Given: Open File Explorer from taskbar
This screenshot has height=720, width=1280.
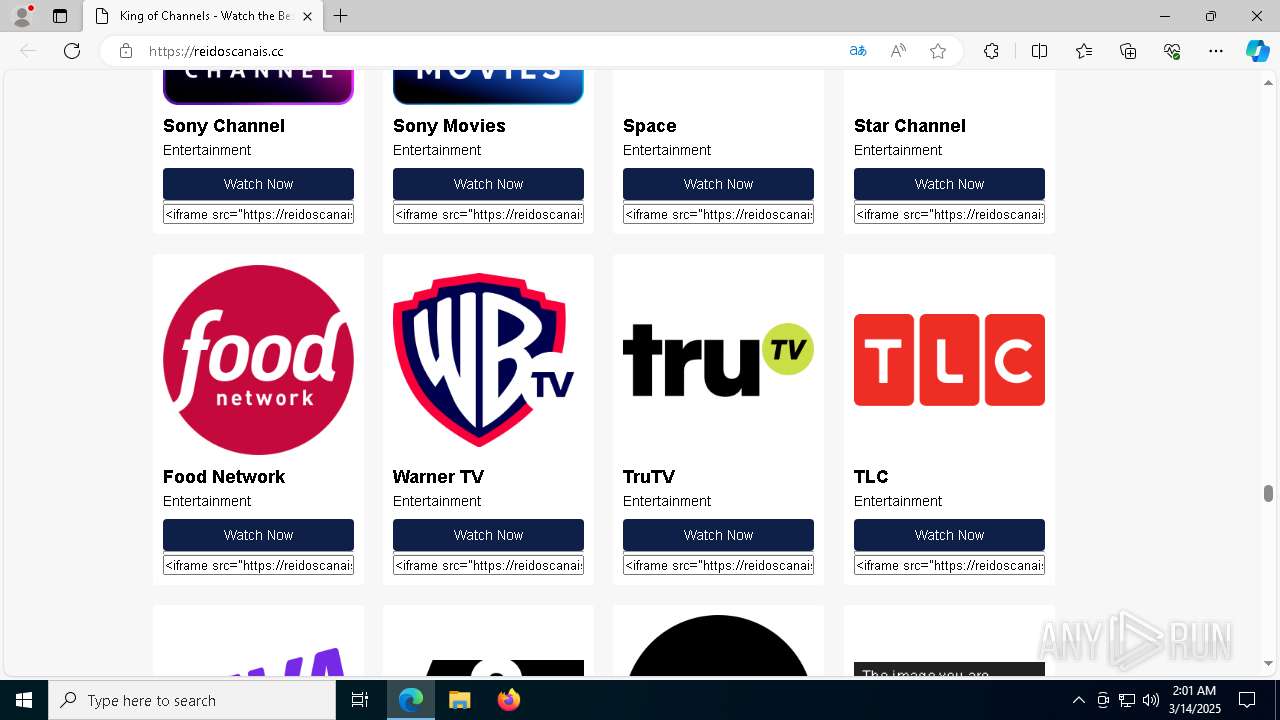Looking at the screenshot, I should [459, 700].
